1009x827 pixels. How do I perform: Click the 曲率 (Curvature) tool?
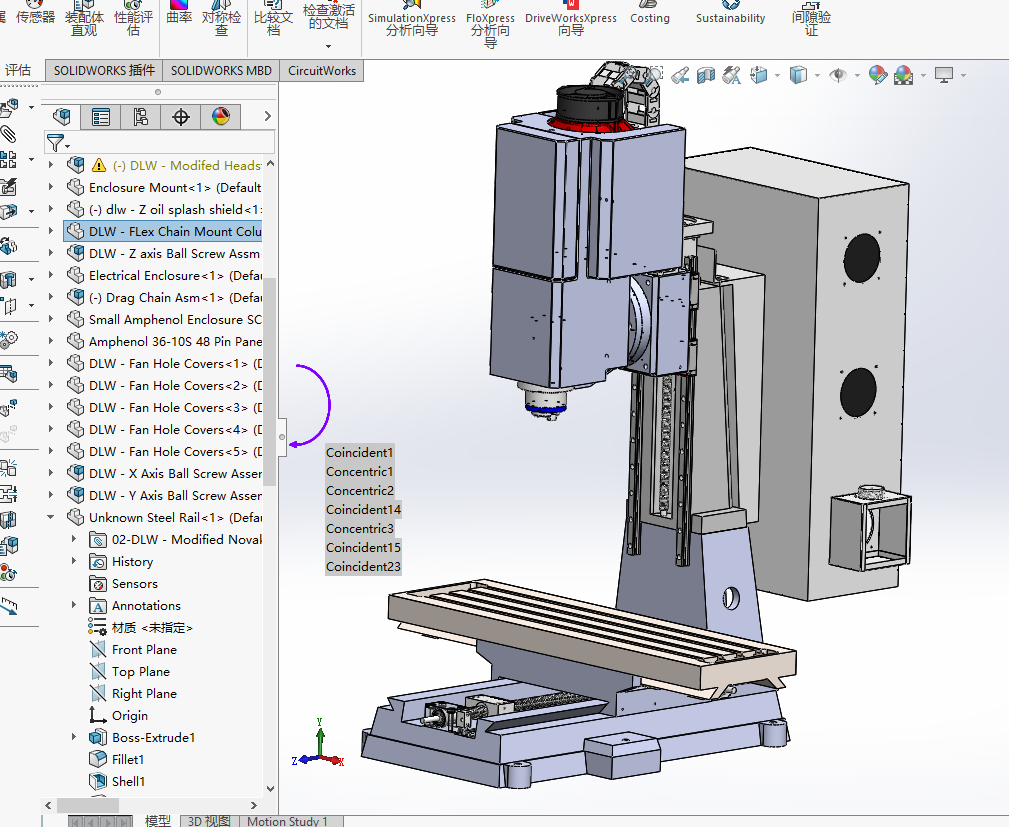[179, 13]
